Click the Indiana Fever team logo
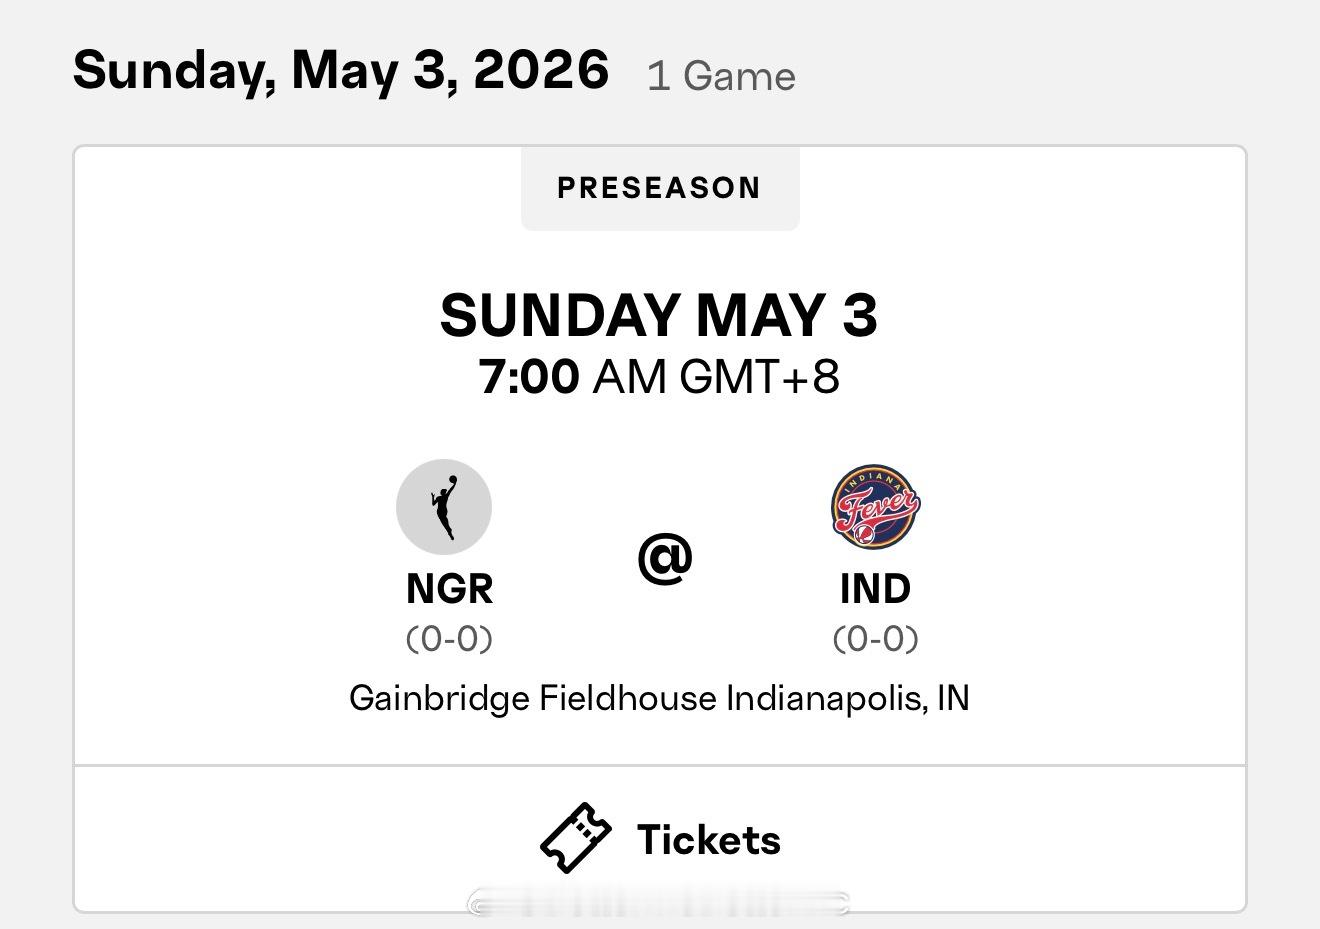 [x=875, y=506]
